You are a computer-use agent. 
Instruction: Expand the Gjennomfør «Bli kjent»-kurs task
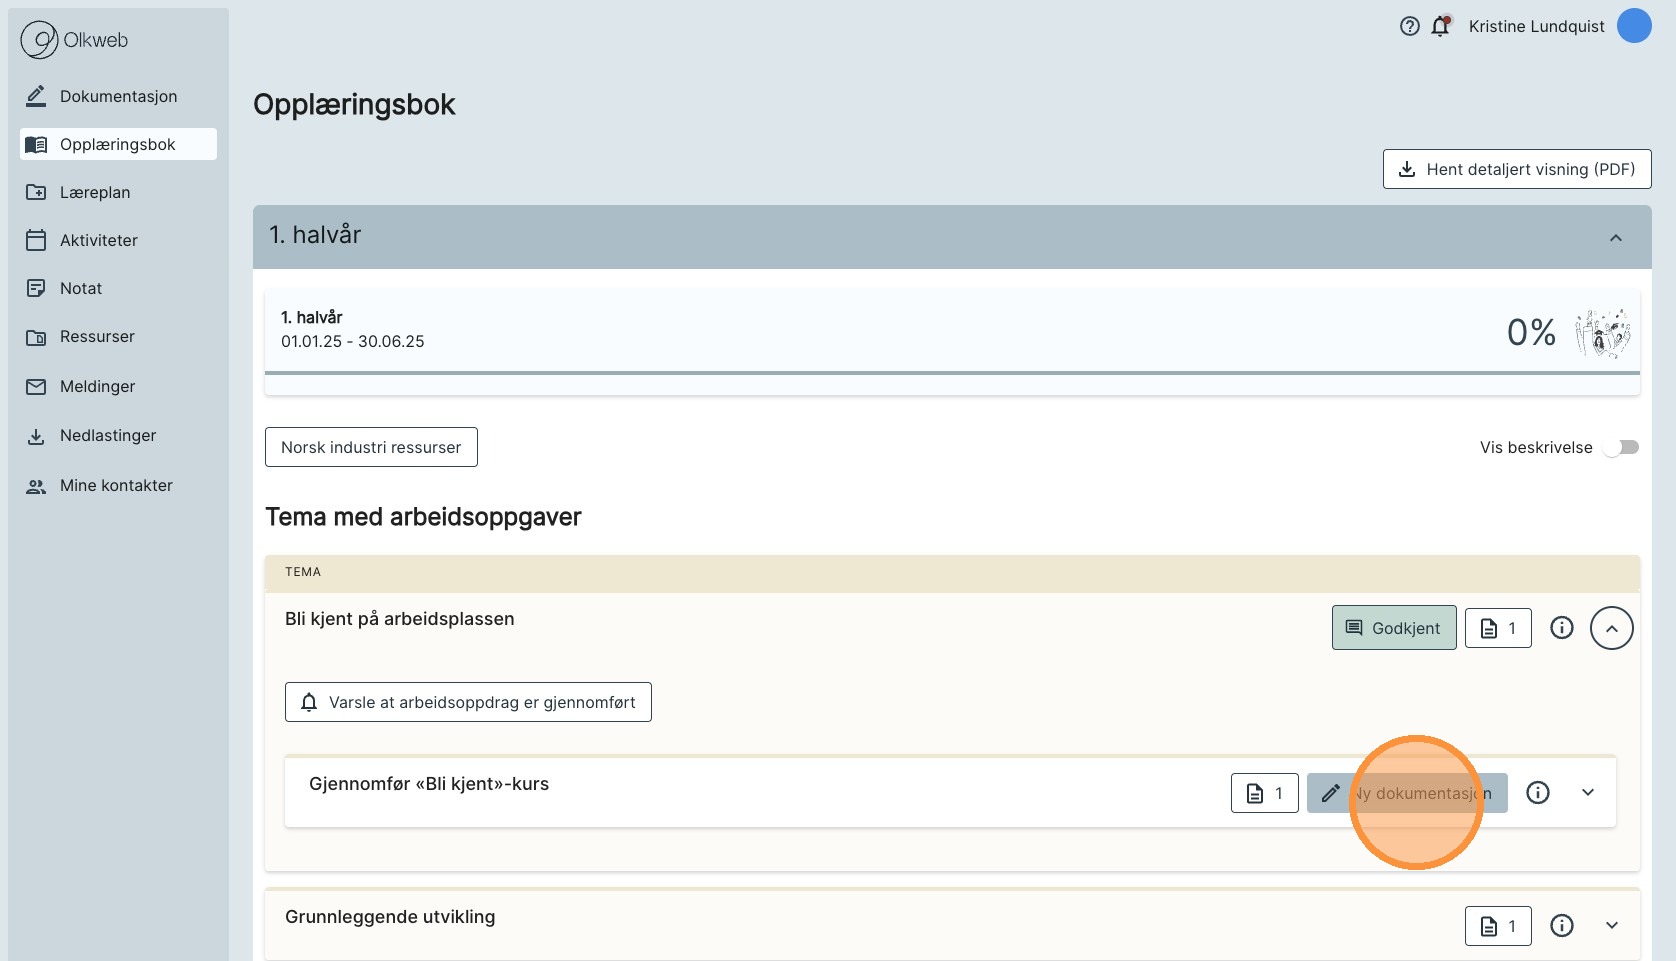pyautogui.click(x=1587, y=793)
